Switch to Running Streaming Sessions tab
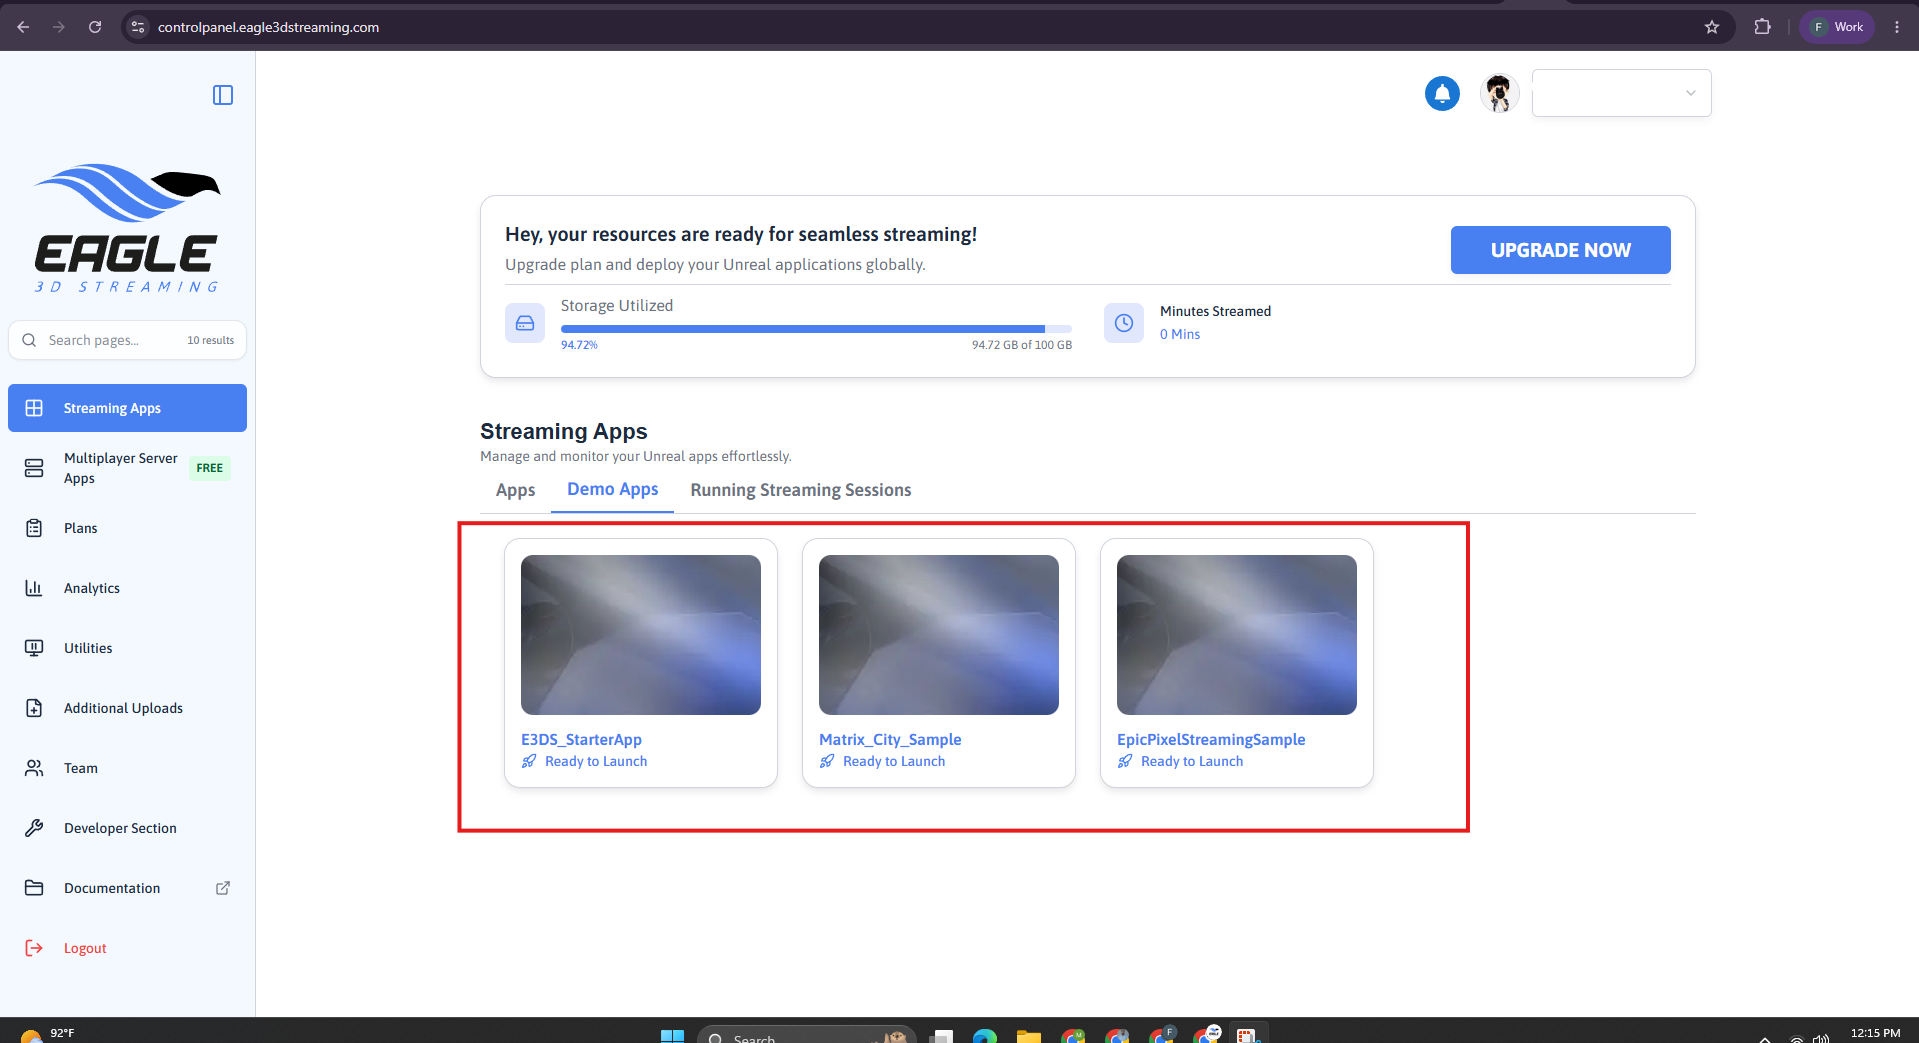The height and width of the screenshot is (1043, 1919). pyautogui.click(x=801, y=490)
